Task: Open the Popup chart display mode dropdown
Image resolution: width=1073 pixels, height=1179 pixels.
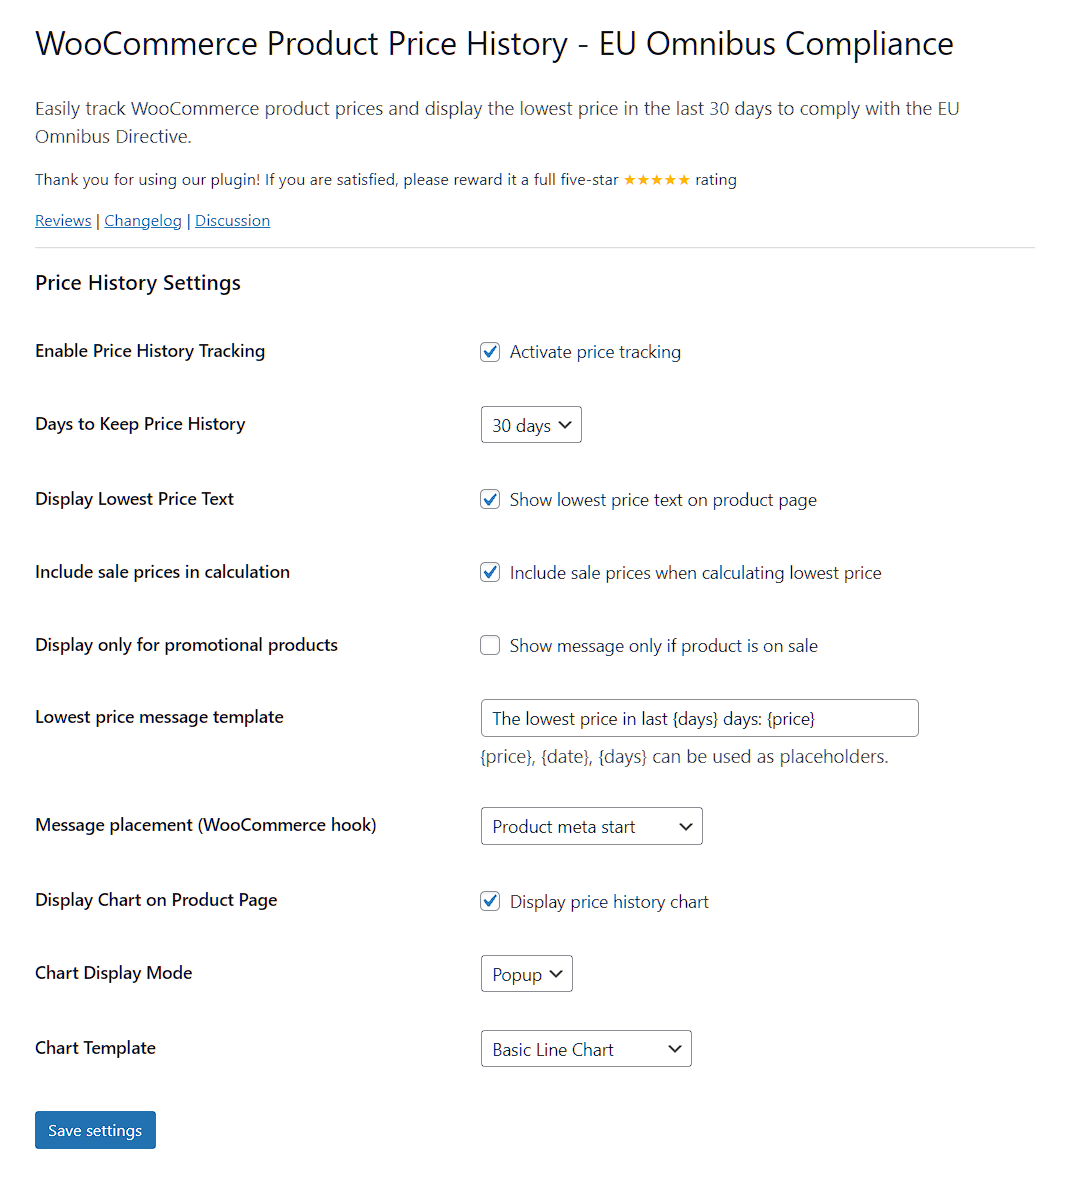Action: pos(526,975)
